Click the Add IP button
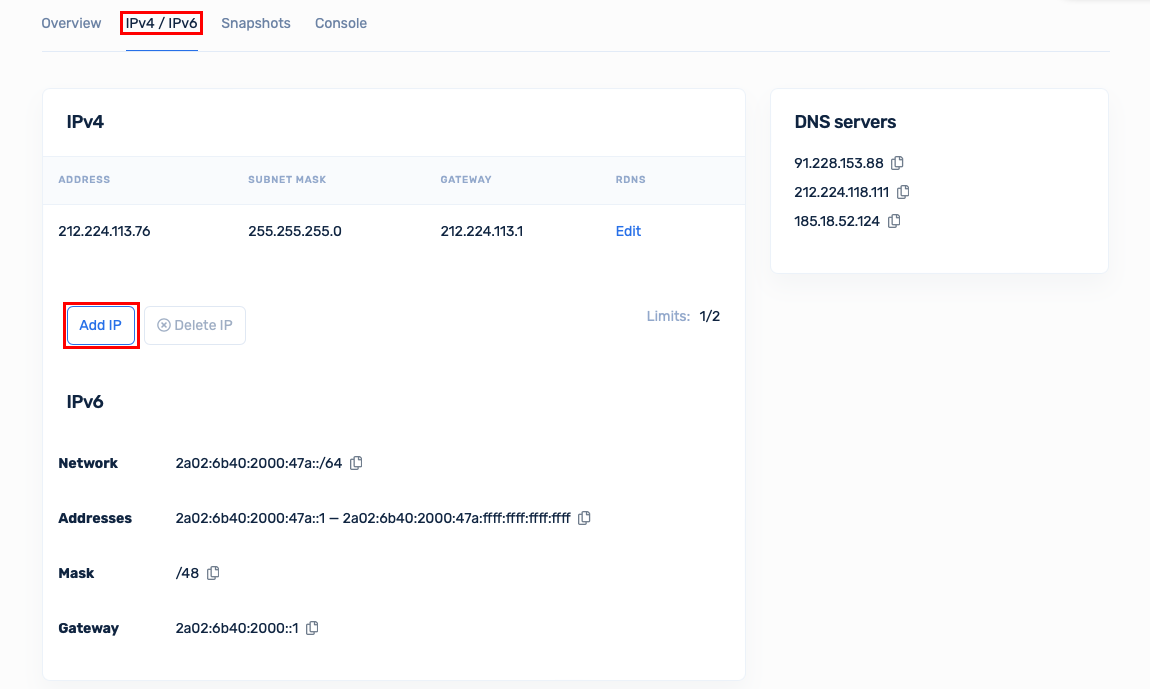This screenshot has width=1150, height=689. [x=100, y=325]
